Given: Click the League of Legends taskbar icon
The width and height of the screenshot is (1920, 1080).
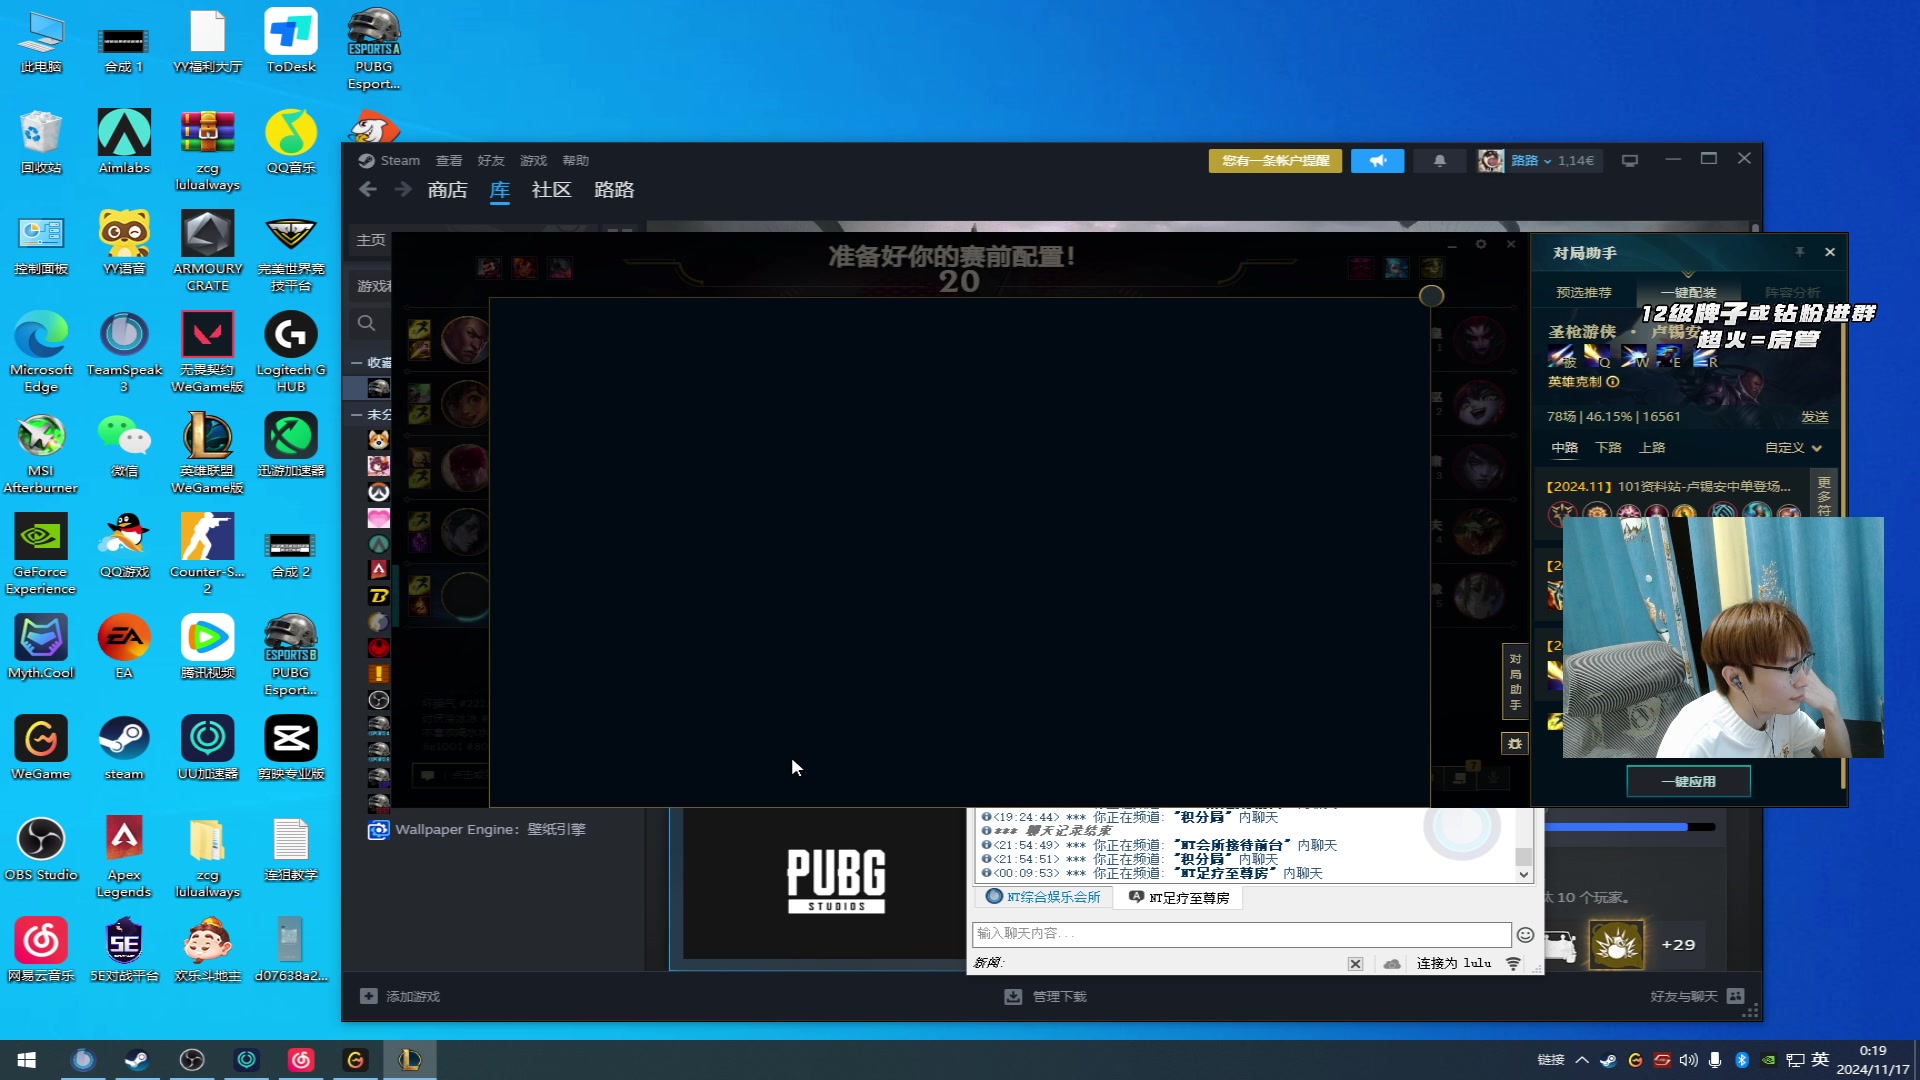Looking at the screenshot, I should pyautogui.click(x=409, y=1060).
